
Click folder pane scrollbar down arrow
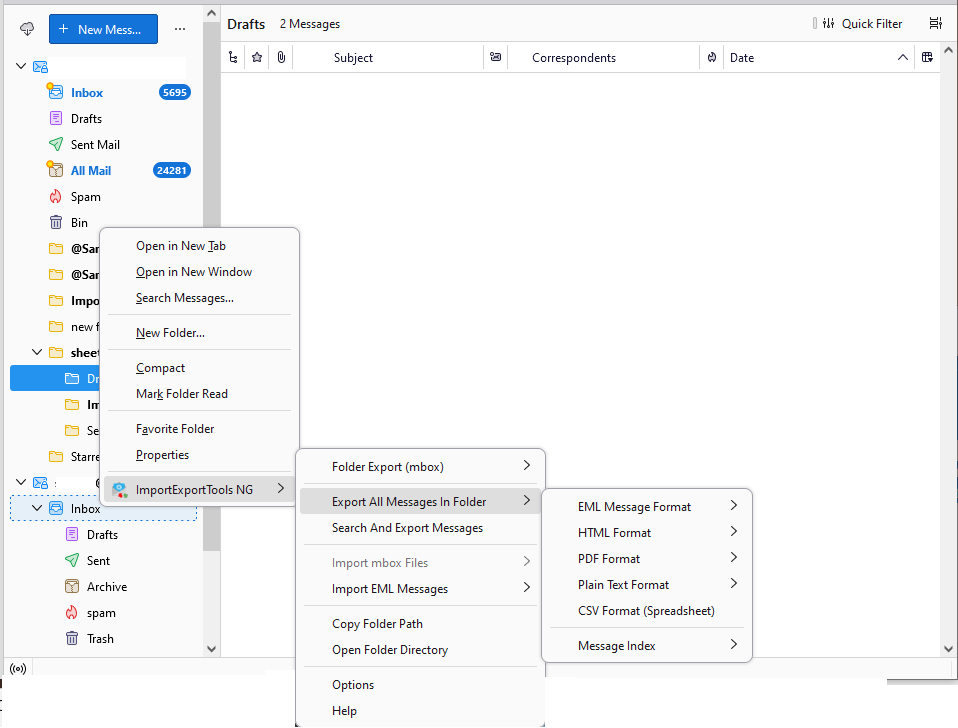point(211,649)
